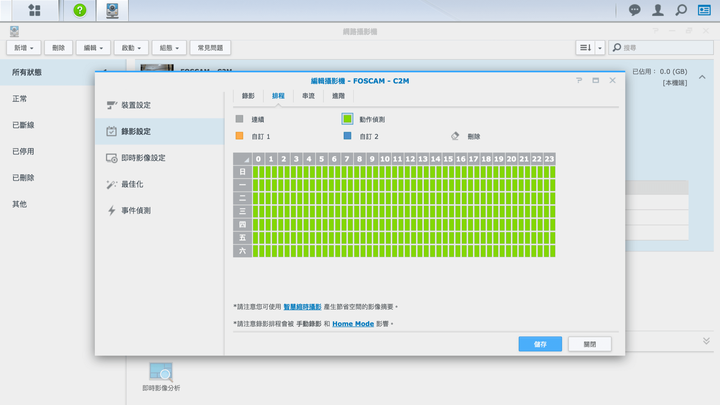
Task: Pick the blue 自訂 2 schedule swatch
Action: (x=347, y=136)
